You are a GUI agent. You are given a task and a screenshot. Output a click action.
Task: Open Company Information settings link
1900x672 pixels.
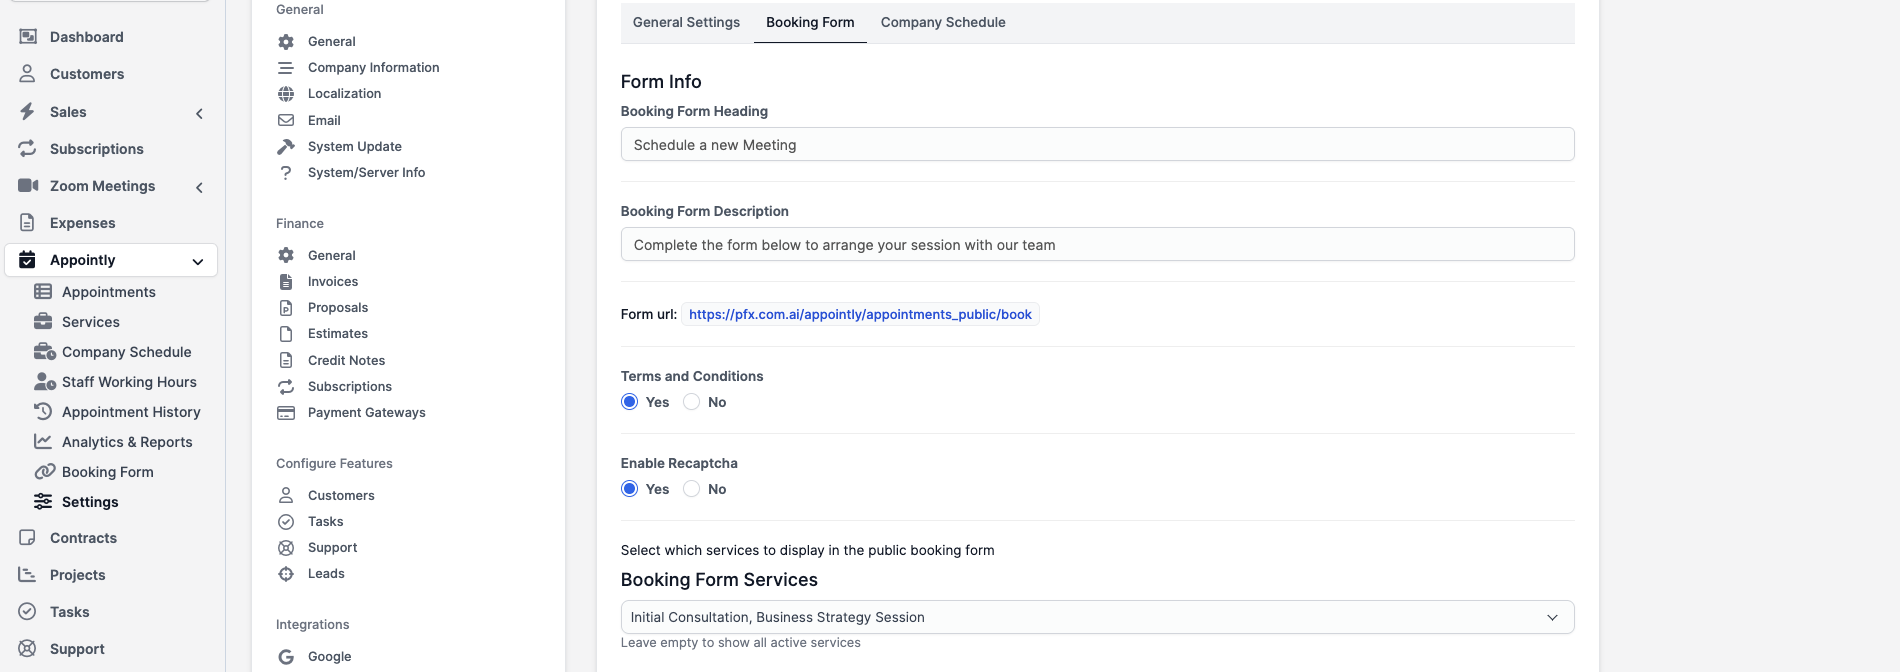[373, 68]
